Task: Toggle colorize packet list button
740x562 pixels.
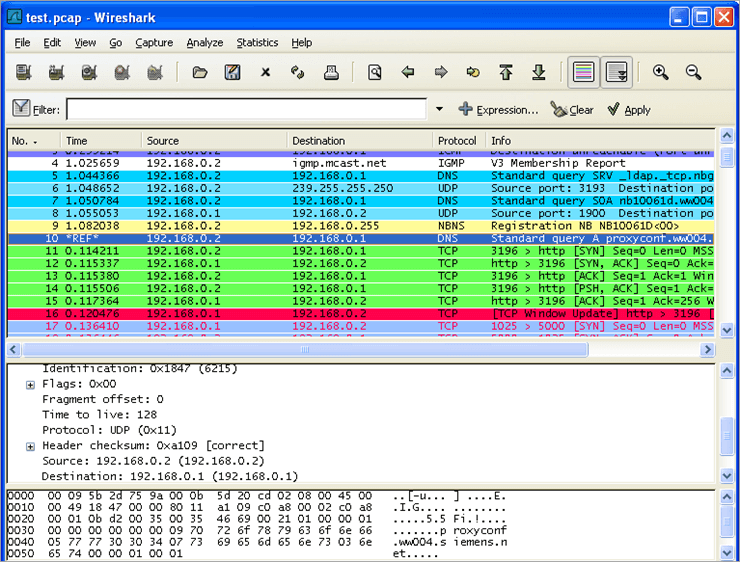Action: point(584,72)
